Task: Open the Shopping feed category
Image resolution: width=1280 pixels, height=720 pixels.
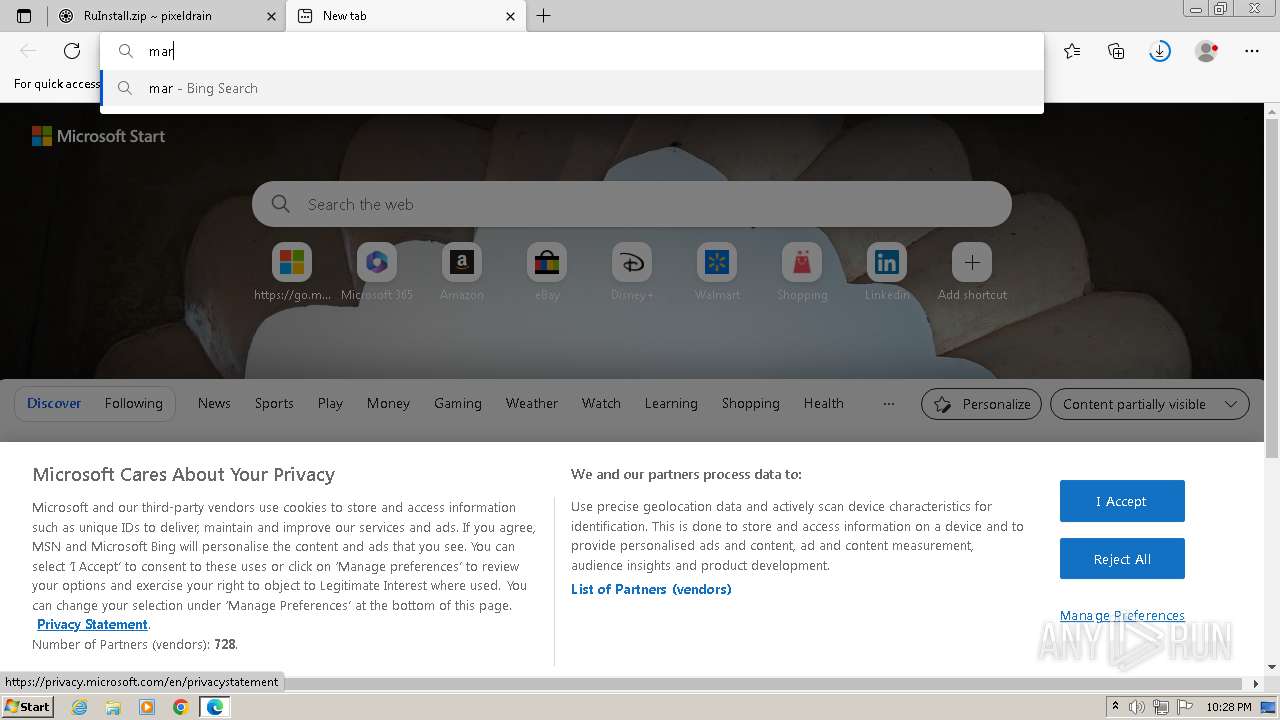Action: [751, 403]
